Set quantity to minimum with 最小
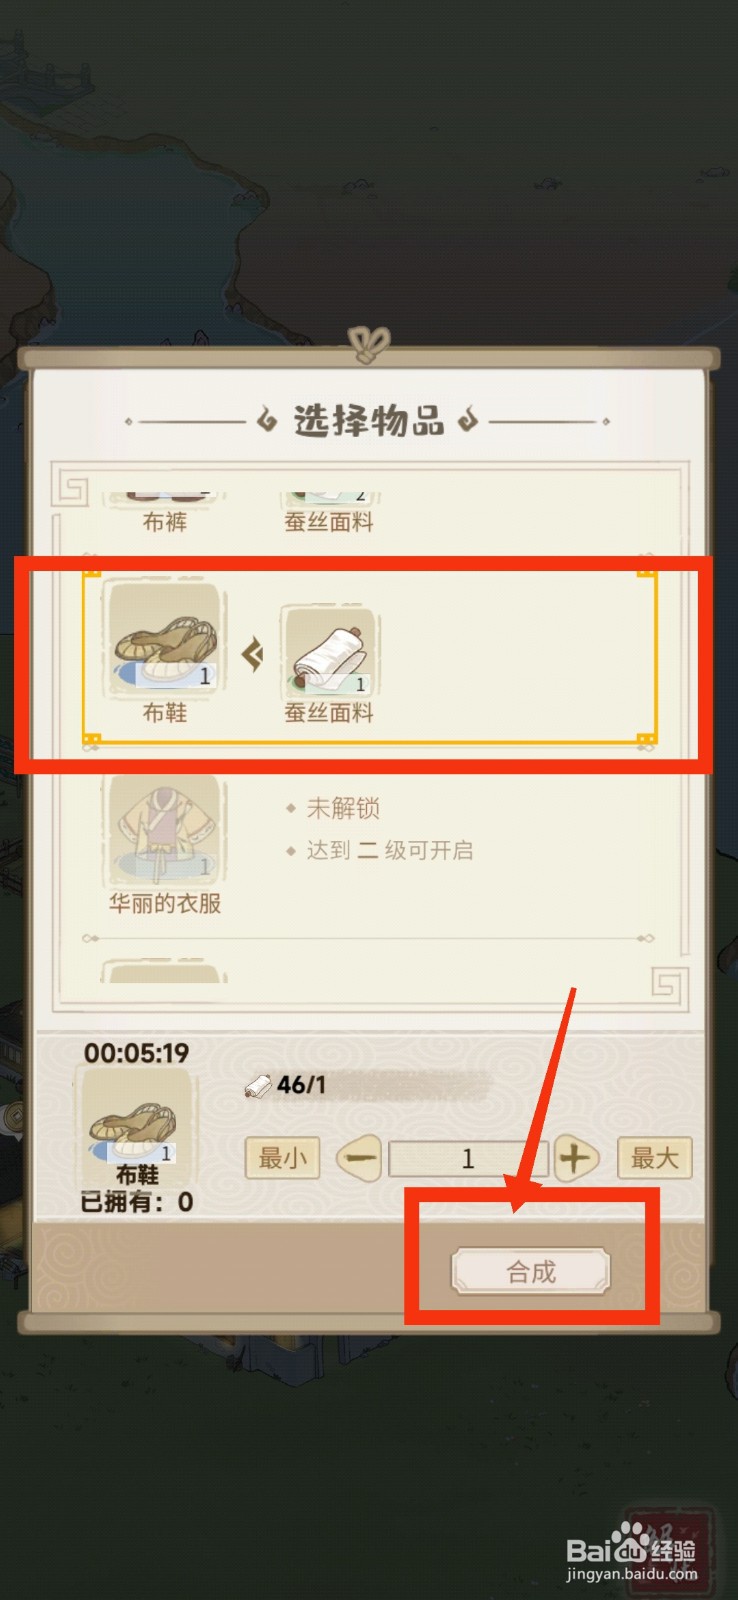This screenshot has width=738, height=1600. click(282, 1158)
